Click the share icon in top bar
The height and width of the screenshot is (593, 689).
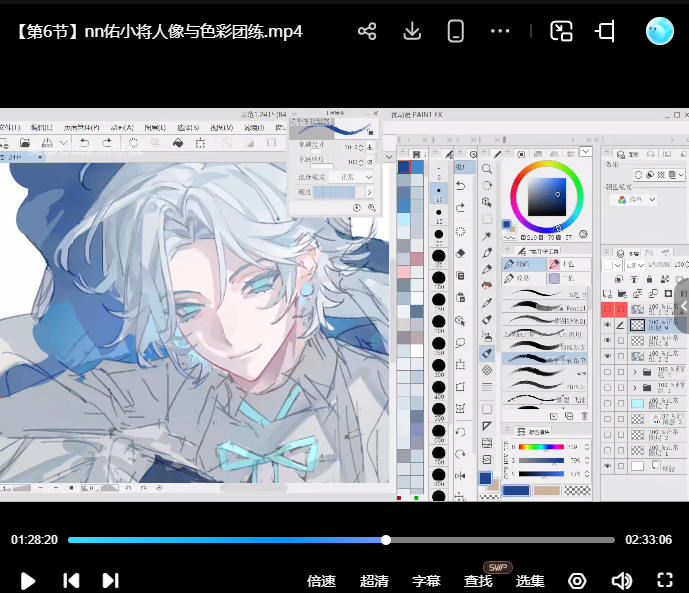pyautogui.click(x=367, y=31)
